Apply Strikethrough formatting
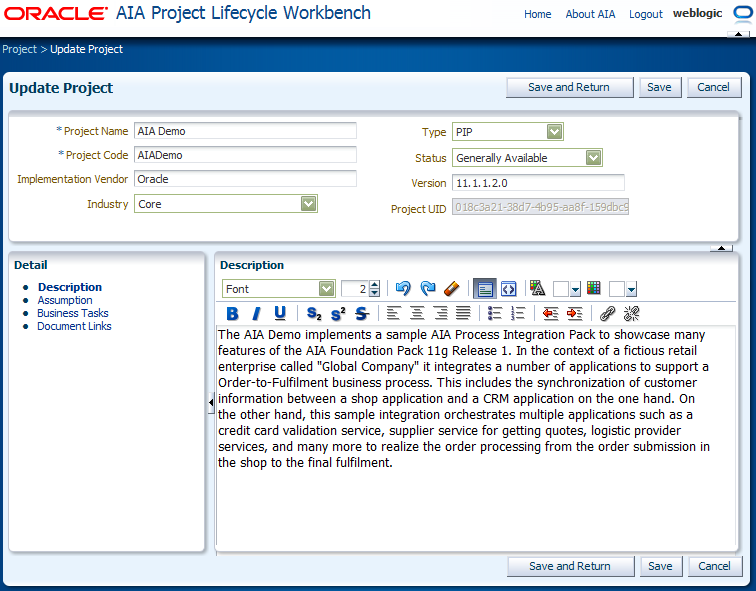 pyautogui.click(x=362, y=314)
